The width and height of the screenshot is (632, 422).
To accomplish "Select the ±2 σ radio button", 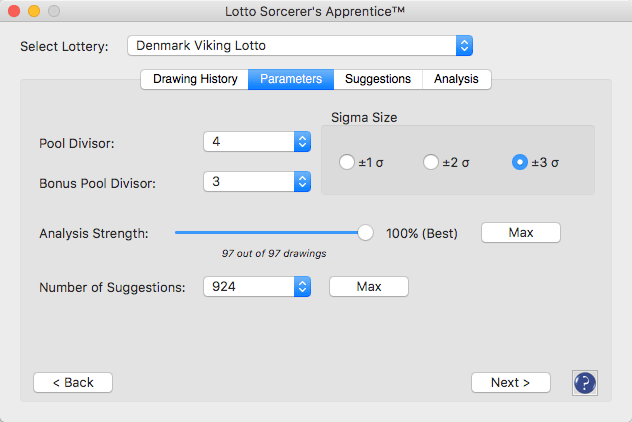I will coord(430,162).
